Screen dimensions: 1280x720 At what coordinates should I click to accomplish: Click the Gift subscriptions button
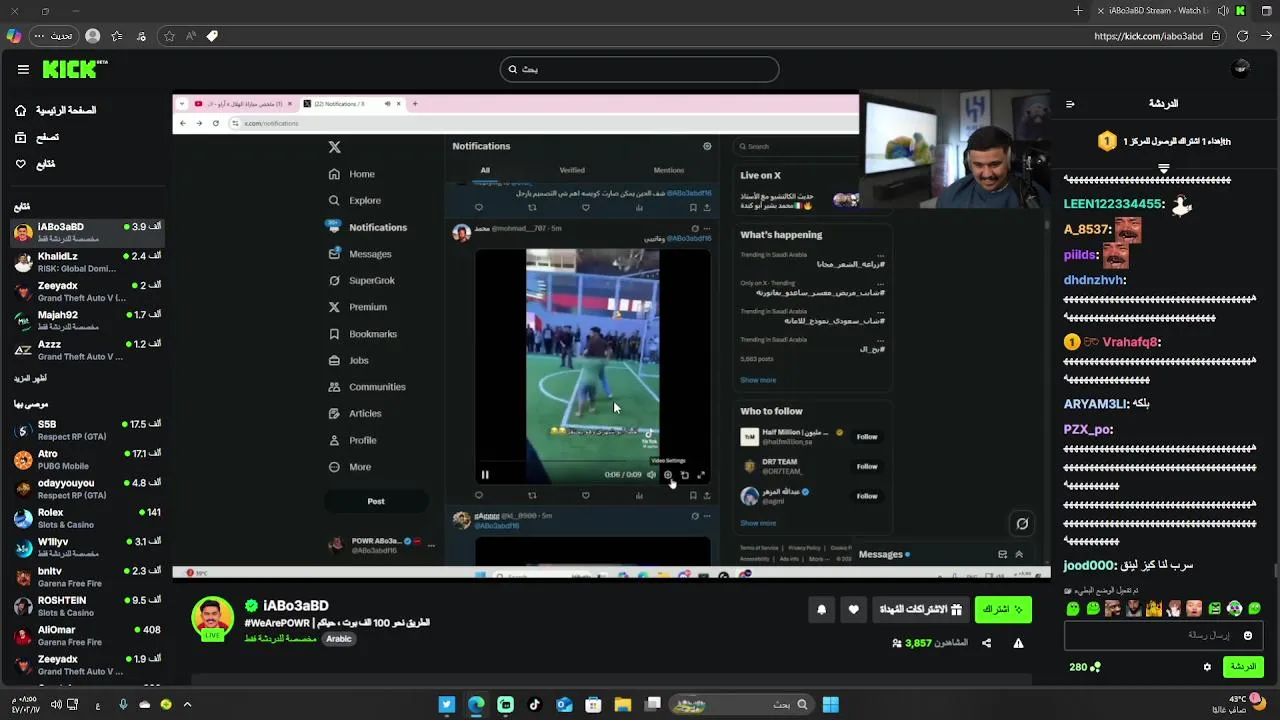[921, 610]
